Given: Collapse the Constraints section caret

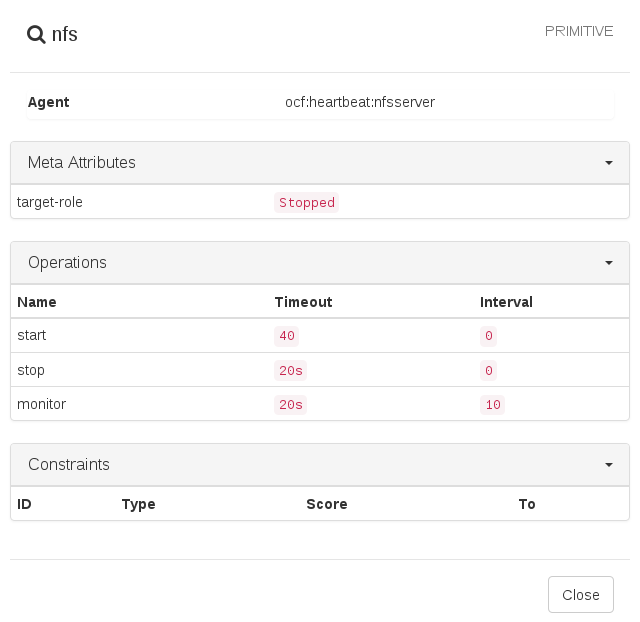Looking at the screenshot, I should 609,465.
